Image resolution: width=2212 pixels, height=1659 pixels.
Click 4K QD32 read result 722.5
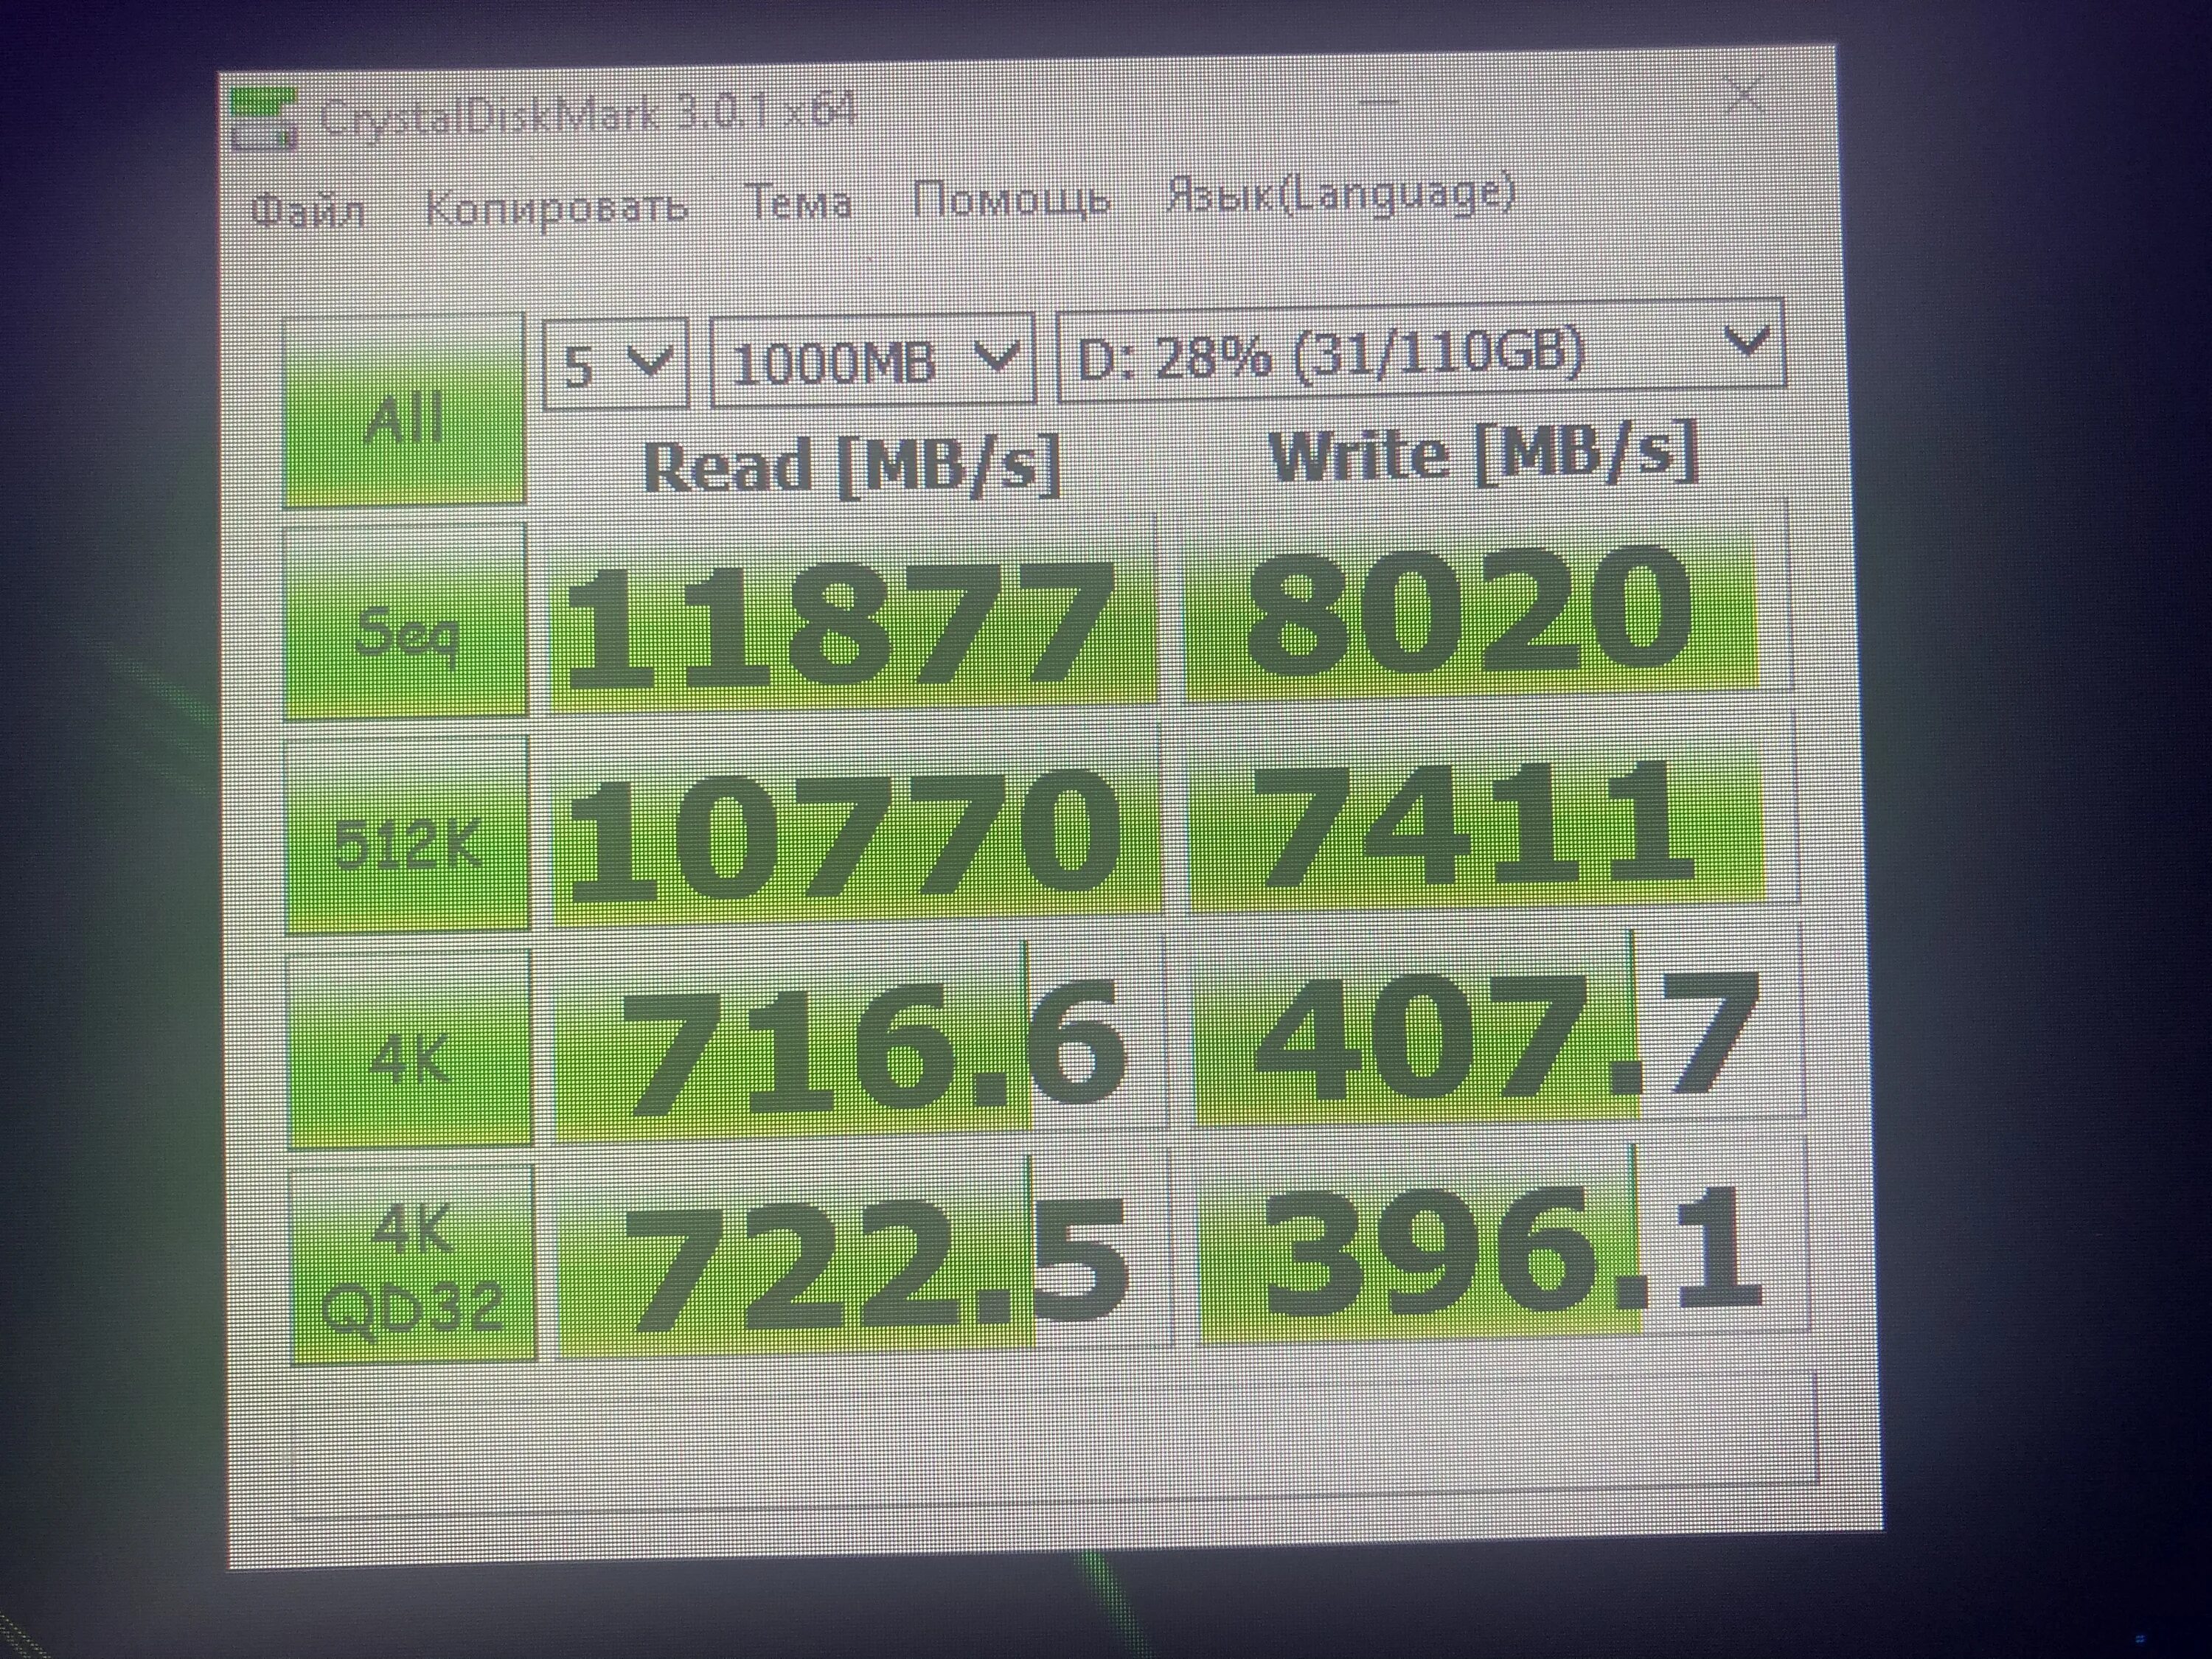(863, 1256)
